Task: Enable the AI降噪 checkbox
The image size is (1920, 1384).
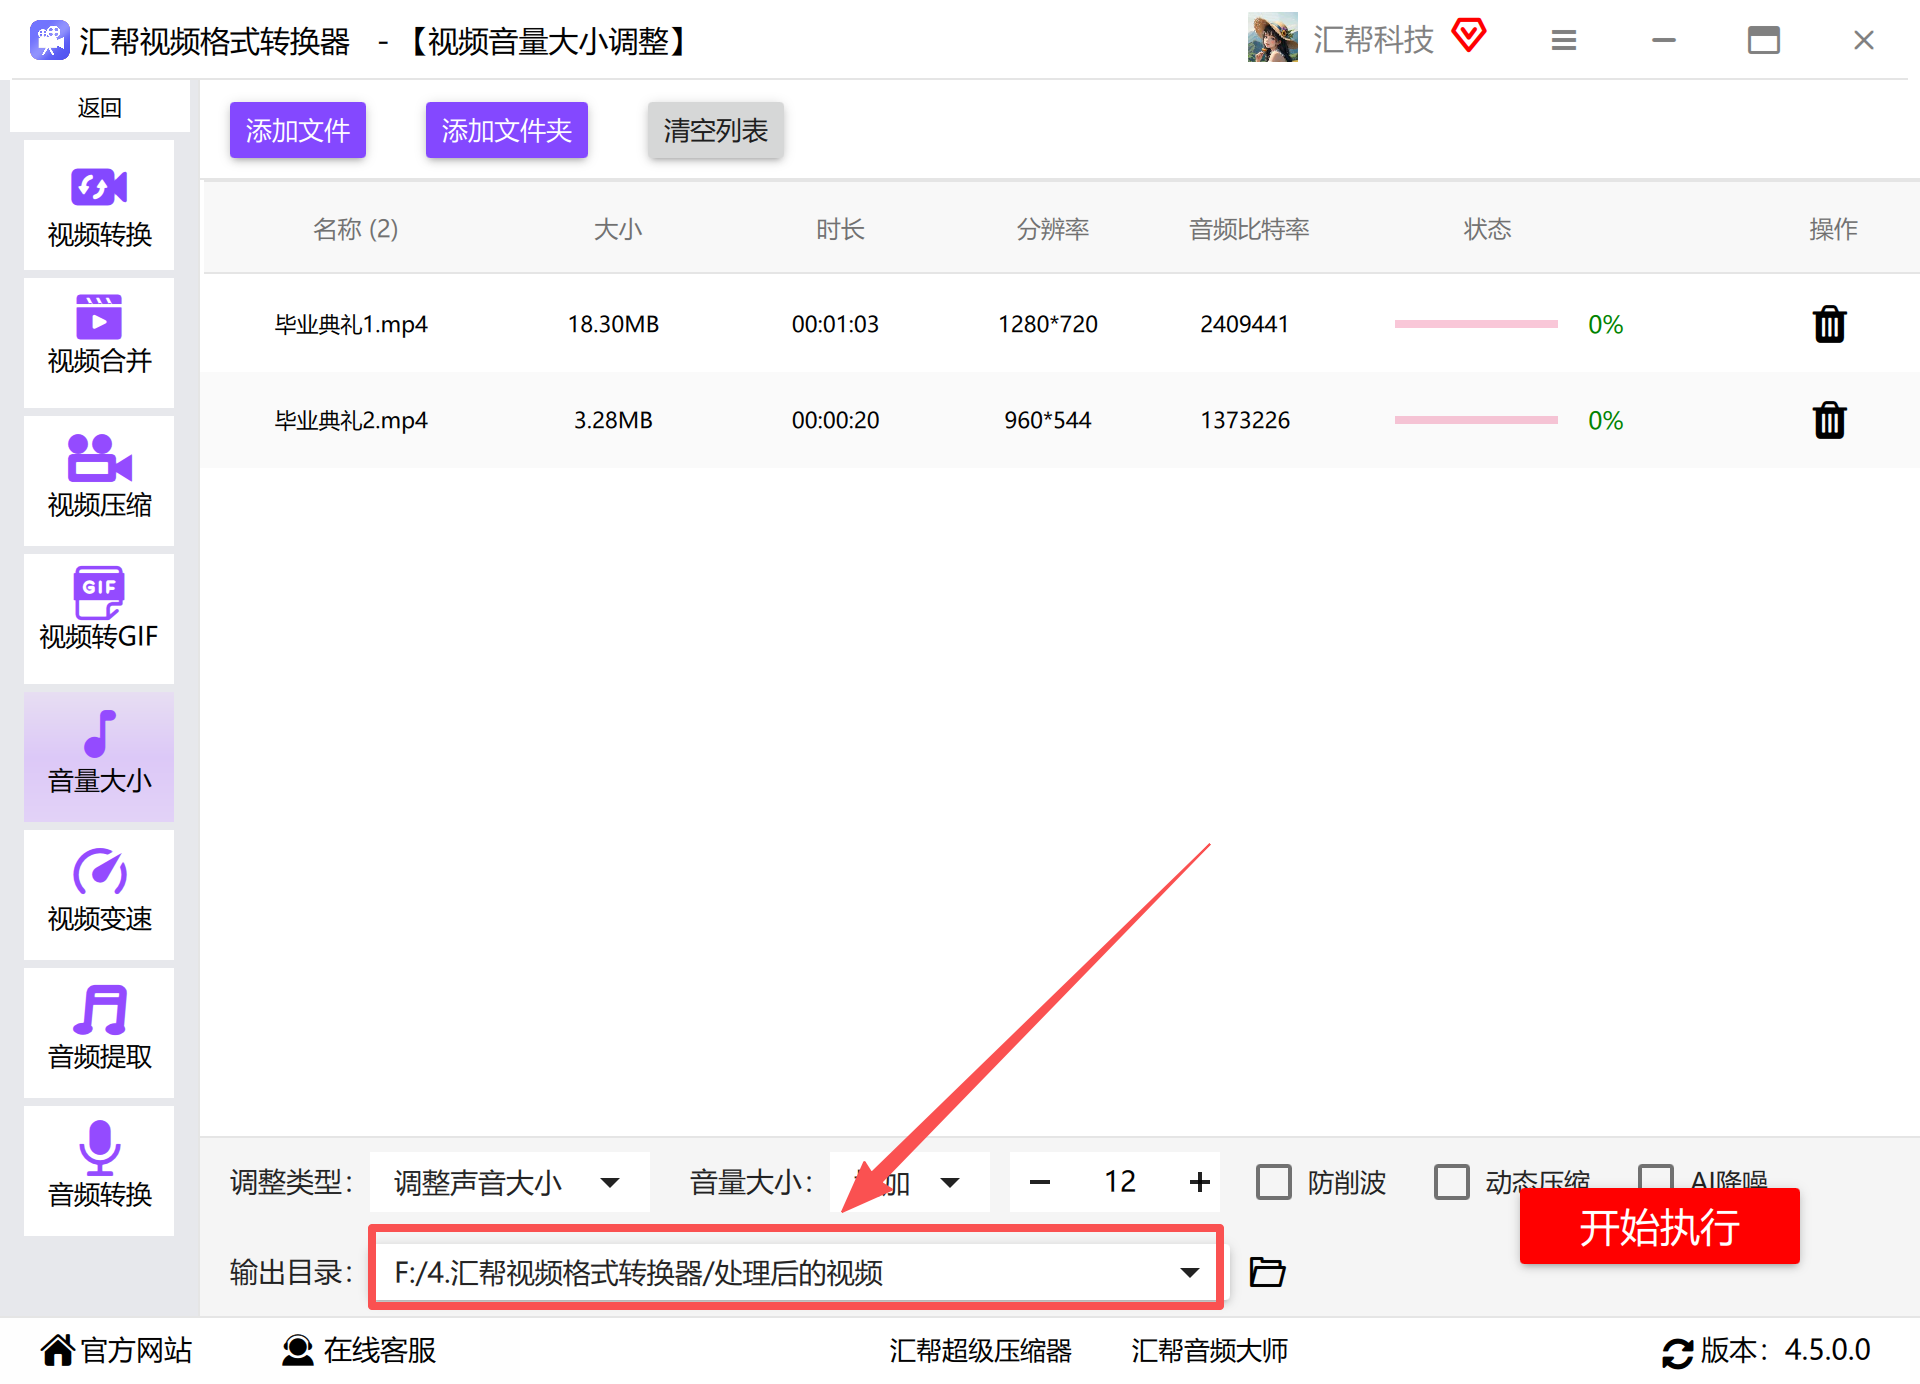Action: pos(1656,1177)
